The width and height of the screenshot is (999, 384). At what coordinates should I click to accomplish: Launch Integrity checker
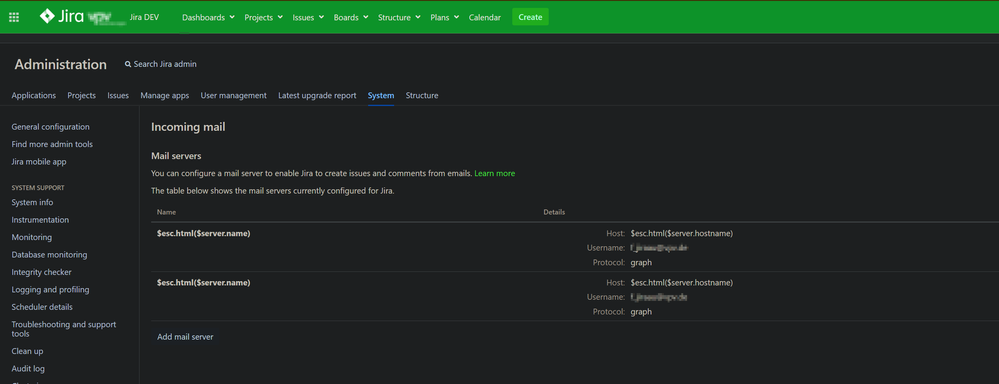tap(41, 272)
